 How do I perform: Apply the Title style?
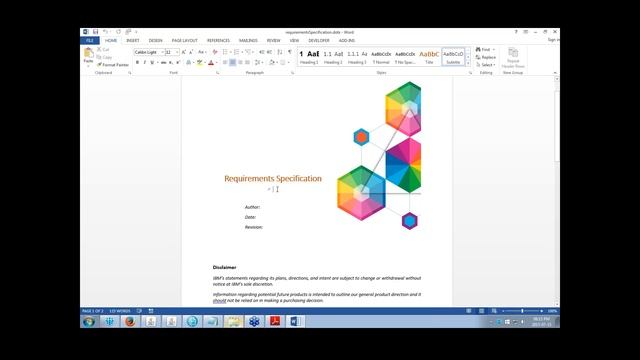(429, 57)
